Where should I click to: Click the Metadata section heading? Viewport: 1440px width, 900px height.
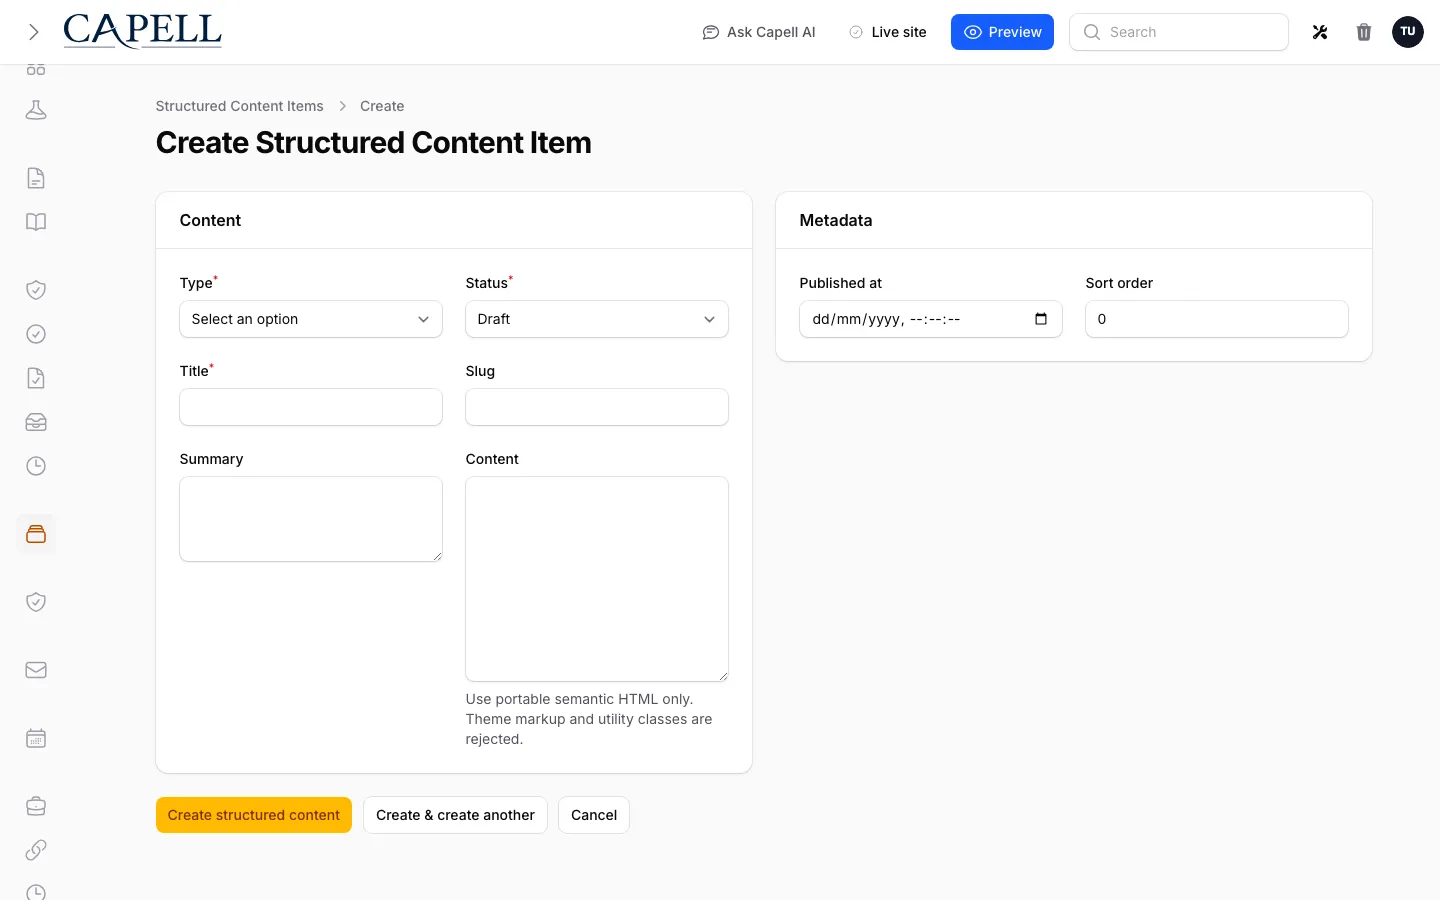(x=836, y=220)
